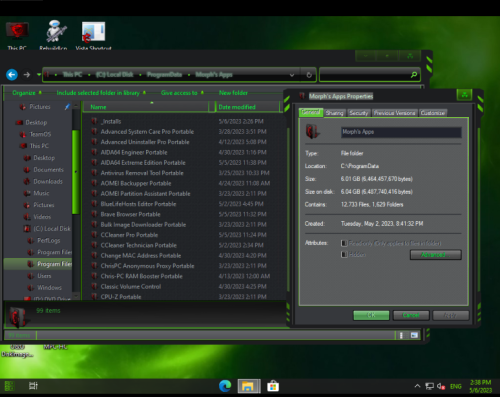Select Windows folder in tree
Viewport: 500px width, 397px height.
pyautogui.click(x=49, y=287)
